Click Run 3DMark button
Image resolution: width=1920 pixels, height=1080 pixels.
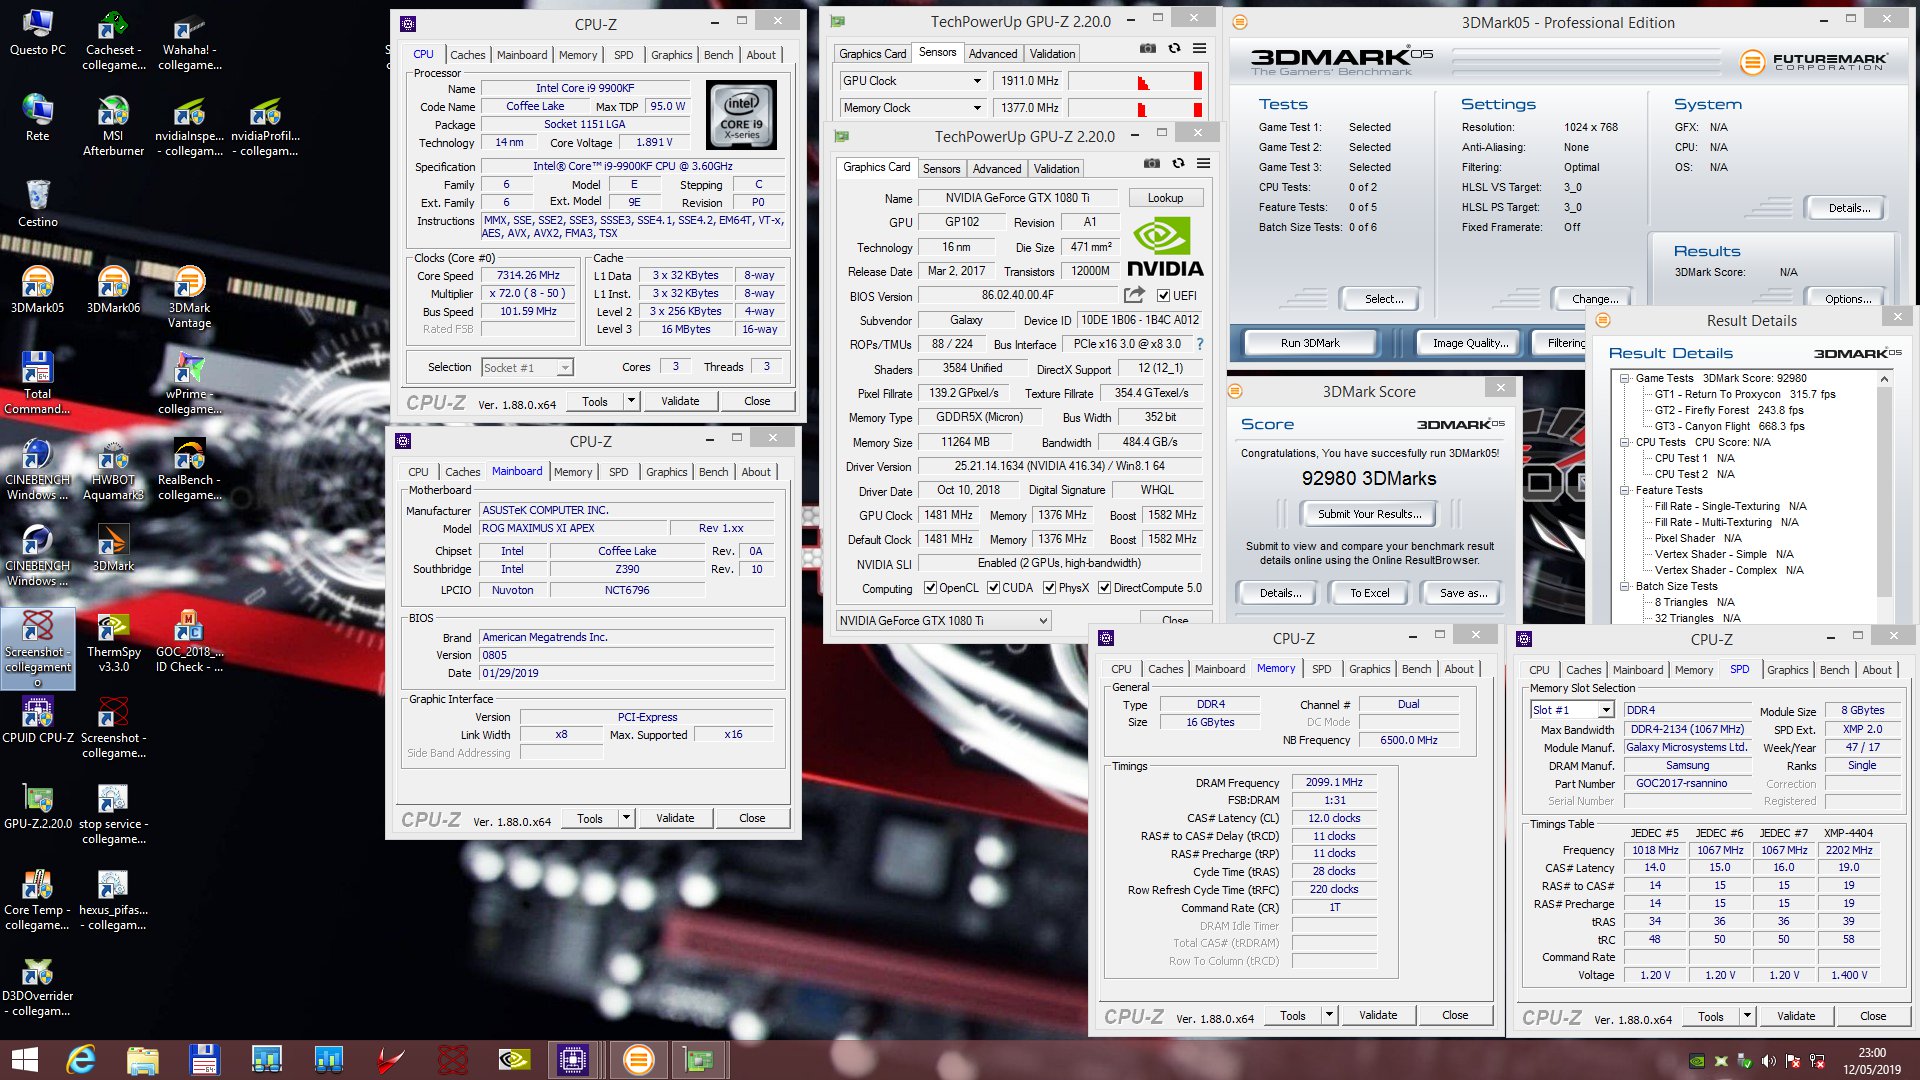(1310, 343)
